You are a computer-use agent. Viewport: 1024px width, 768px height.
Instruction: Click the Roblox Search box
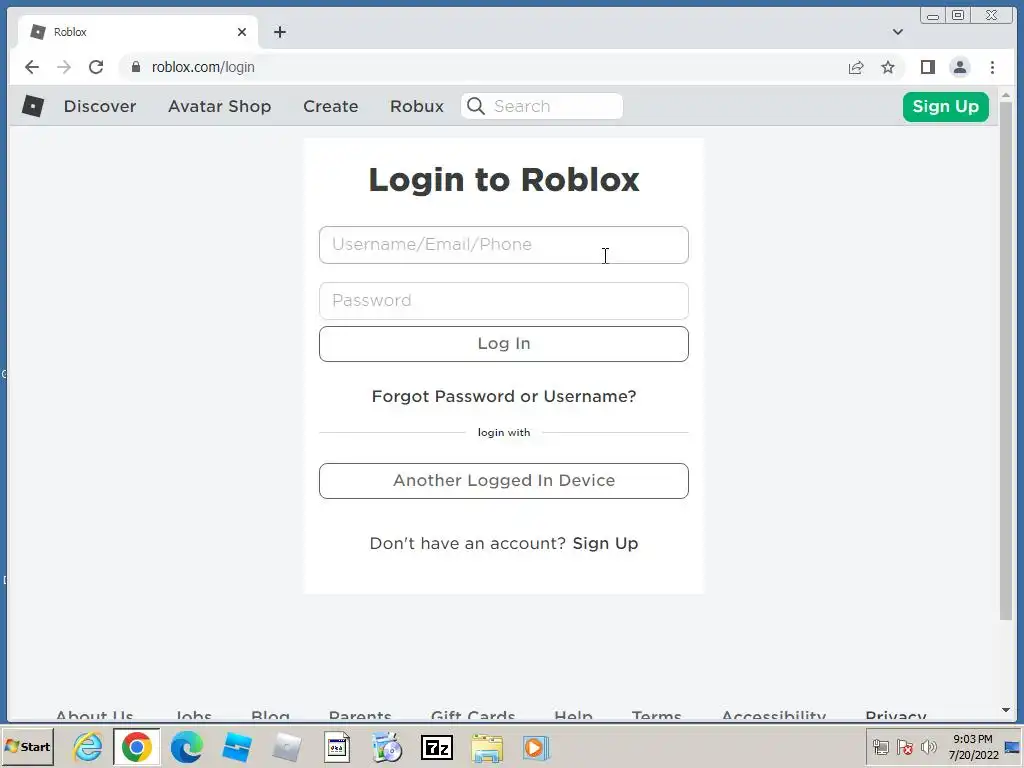tap(542, 106)
